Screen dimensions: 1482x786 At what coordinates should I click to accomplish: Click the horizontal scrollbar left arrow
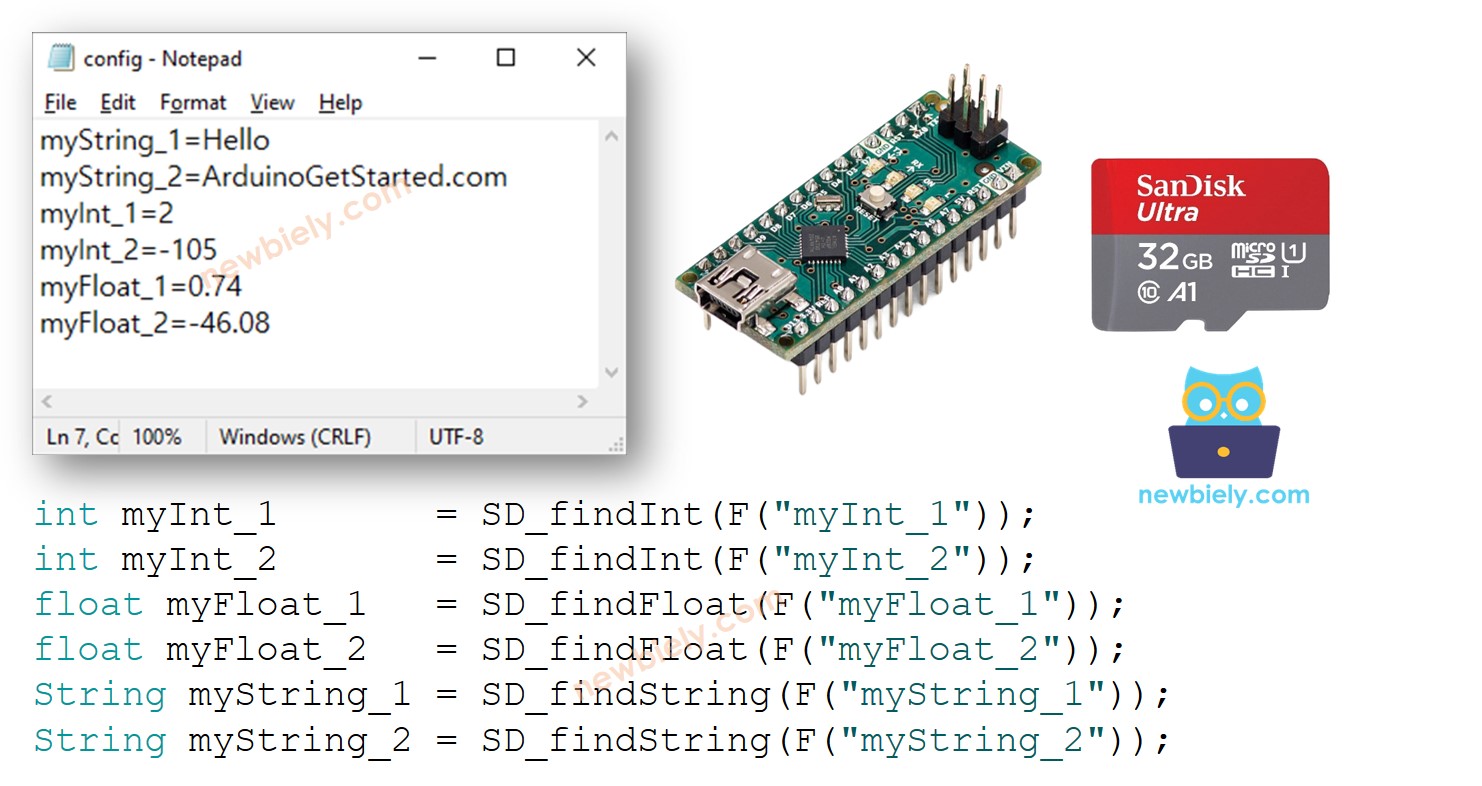46,401
